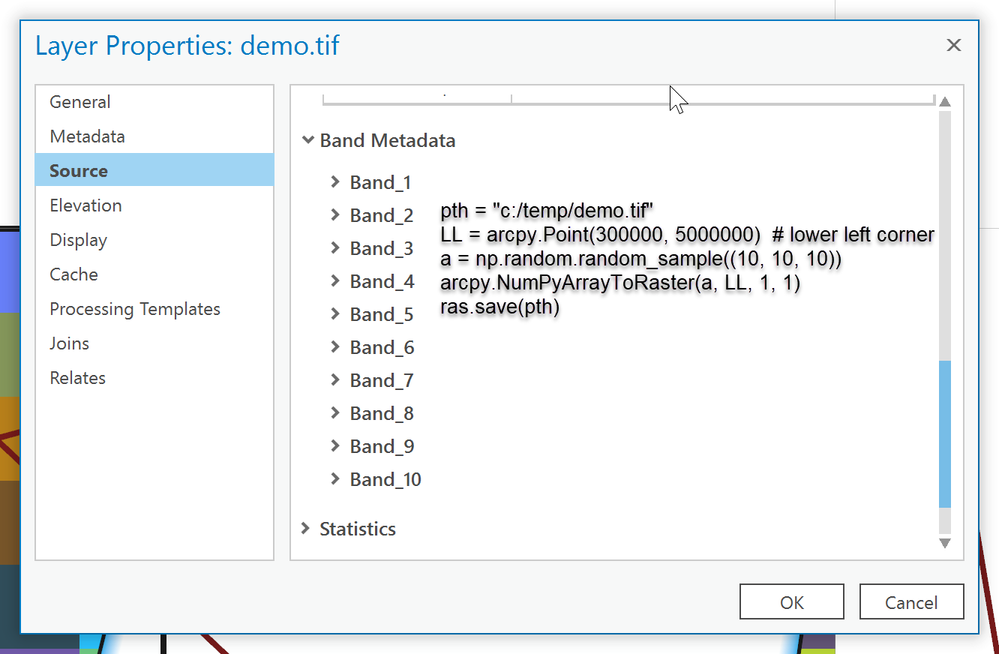The width and height of the screenshot is (999, 654).
Task: Go to the Display tab
Action: [x=78, y=240]
